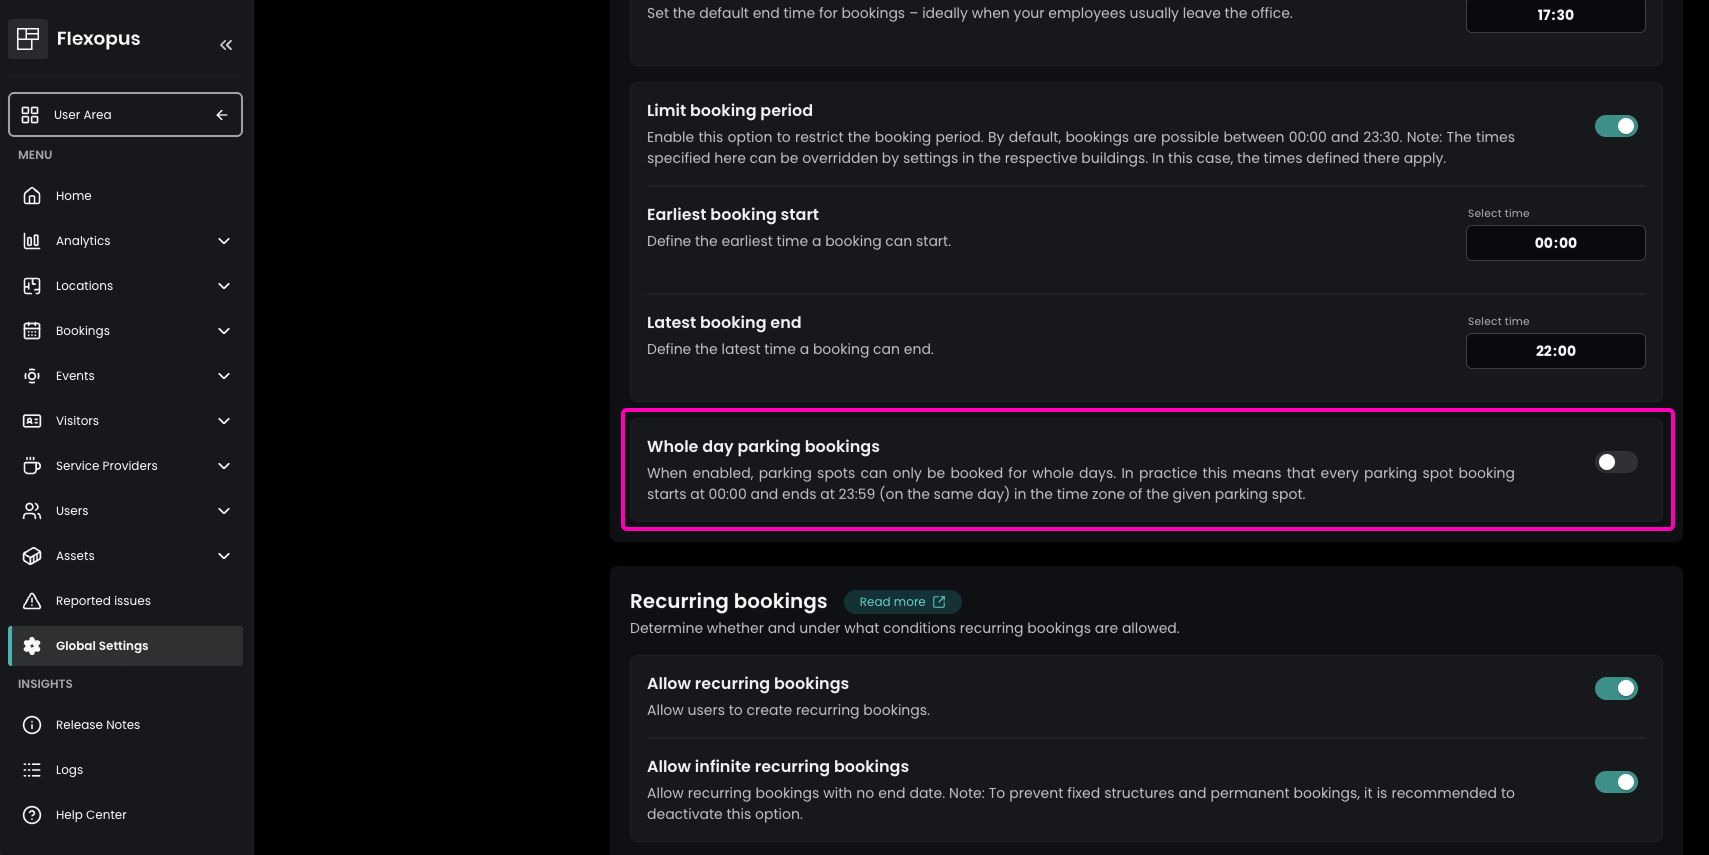Screen dimensions: 1709x855
Task: Open Home via house icon
Action: pos(32,196)
